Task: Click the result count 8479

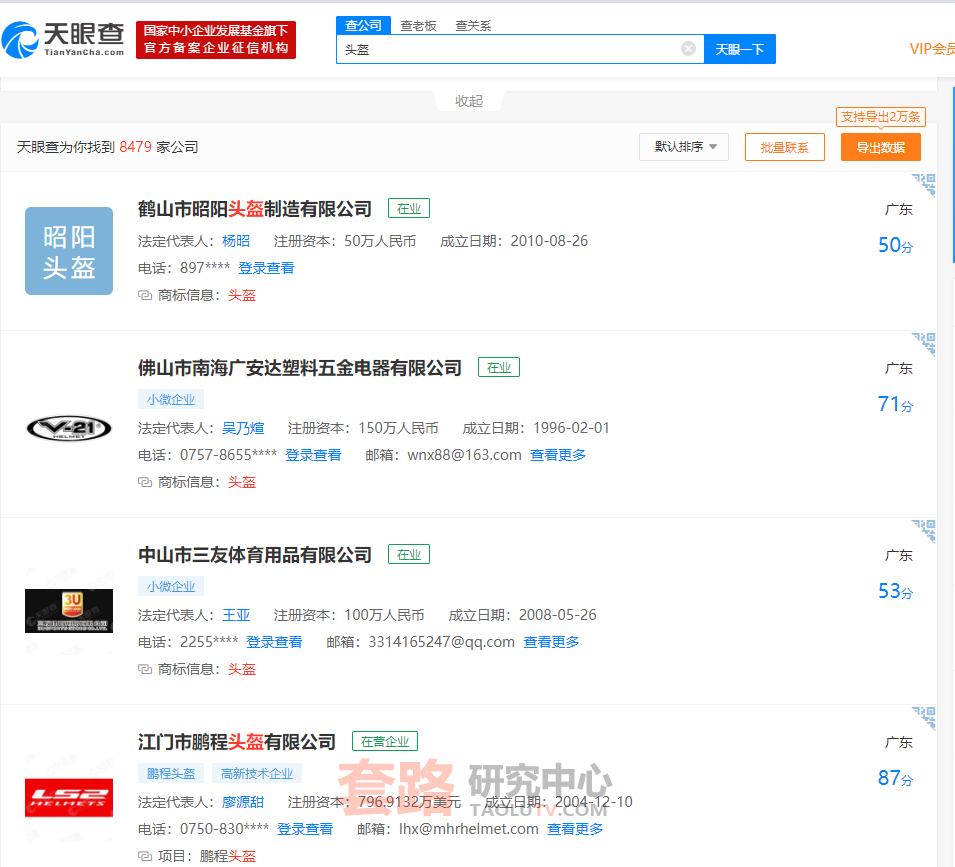Action: coord(135,147)
